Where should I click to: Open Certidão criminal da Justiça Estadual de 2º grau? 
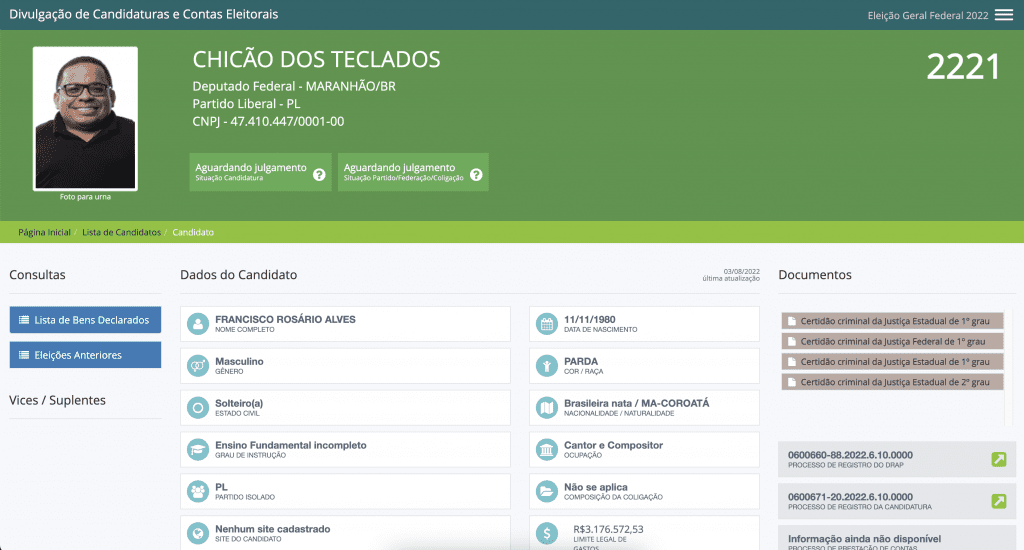click(893, 382)
